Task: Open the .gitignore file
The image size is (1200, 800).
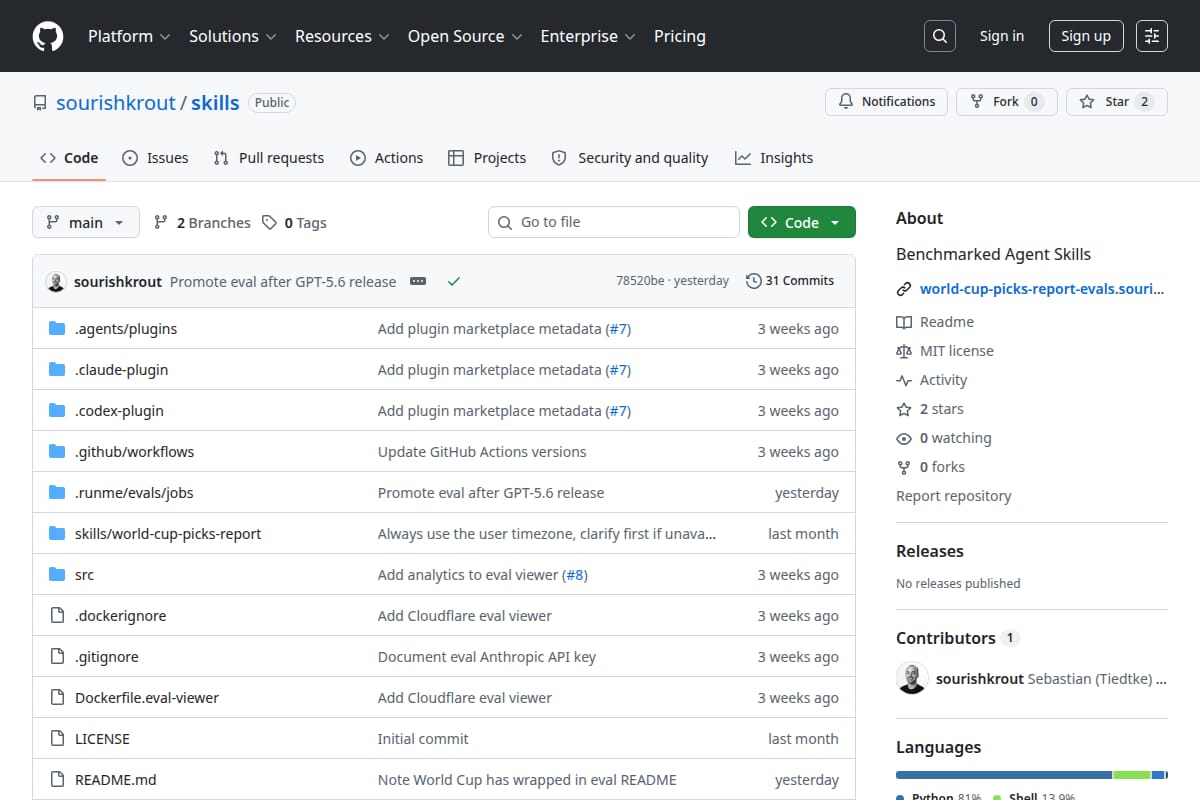Action: [x=107, y=657]
